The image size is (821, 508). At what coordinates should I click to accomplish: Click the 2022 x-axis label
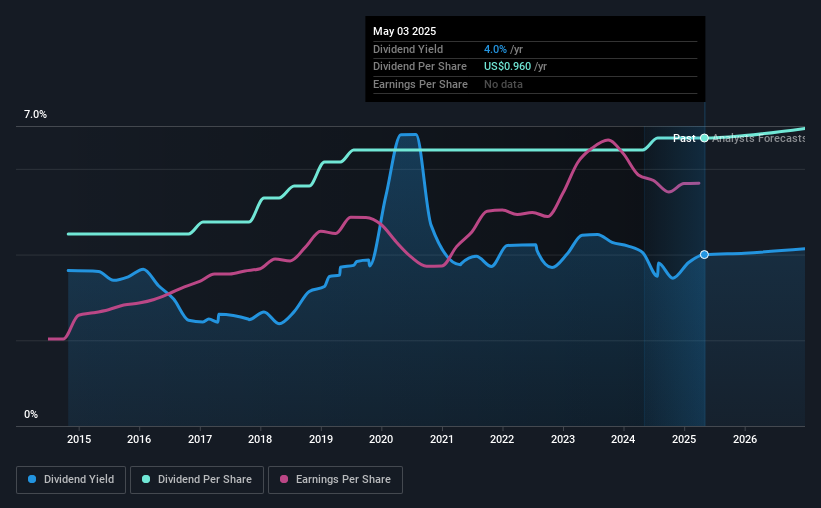click(502, 439)
